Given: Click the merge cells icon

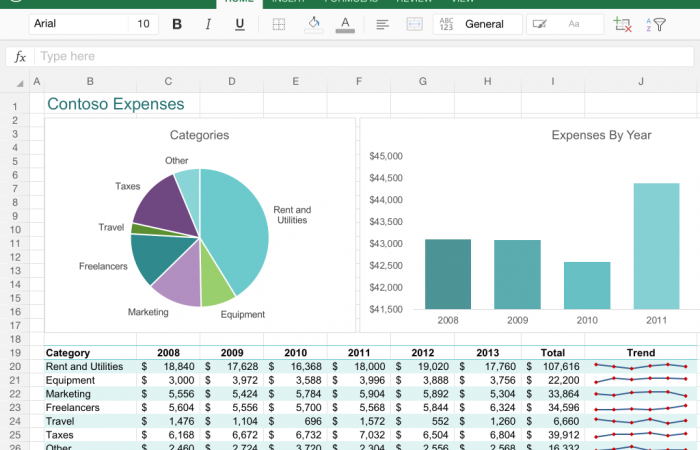Looking at the screenshot, I should point(414,24).
